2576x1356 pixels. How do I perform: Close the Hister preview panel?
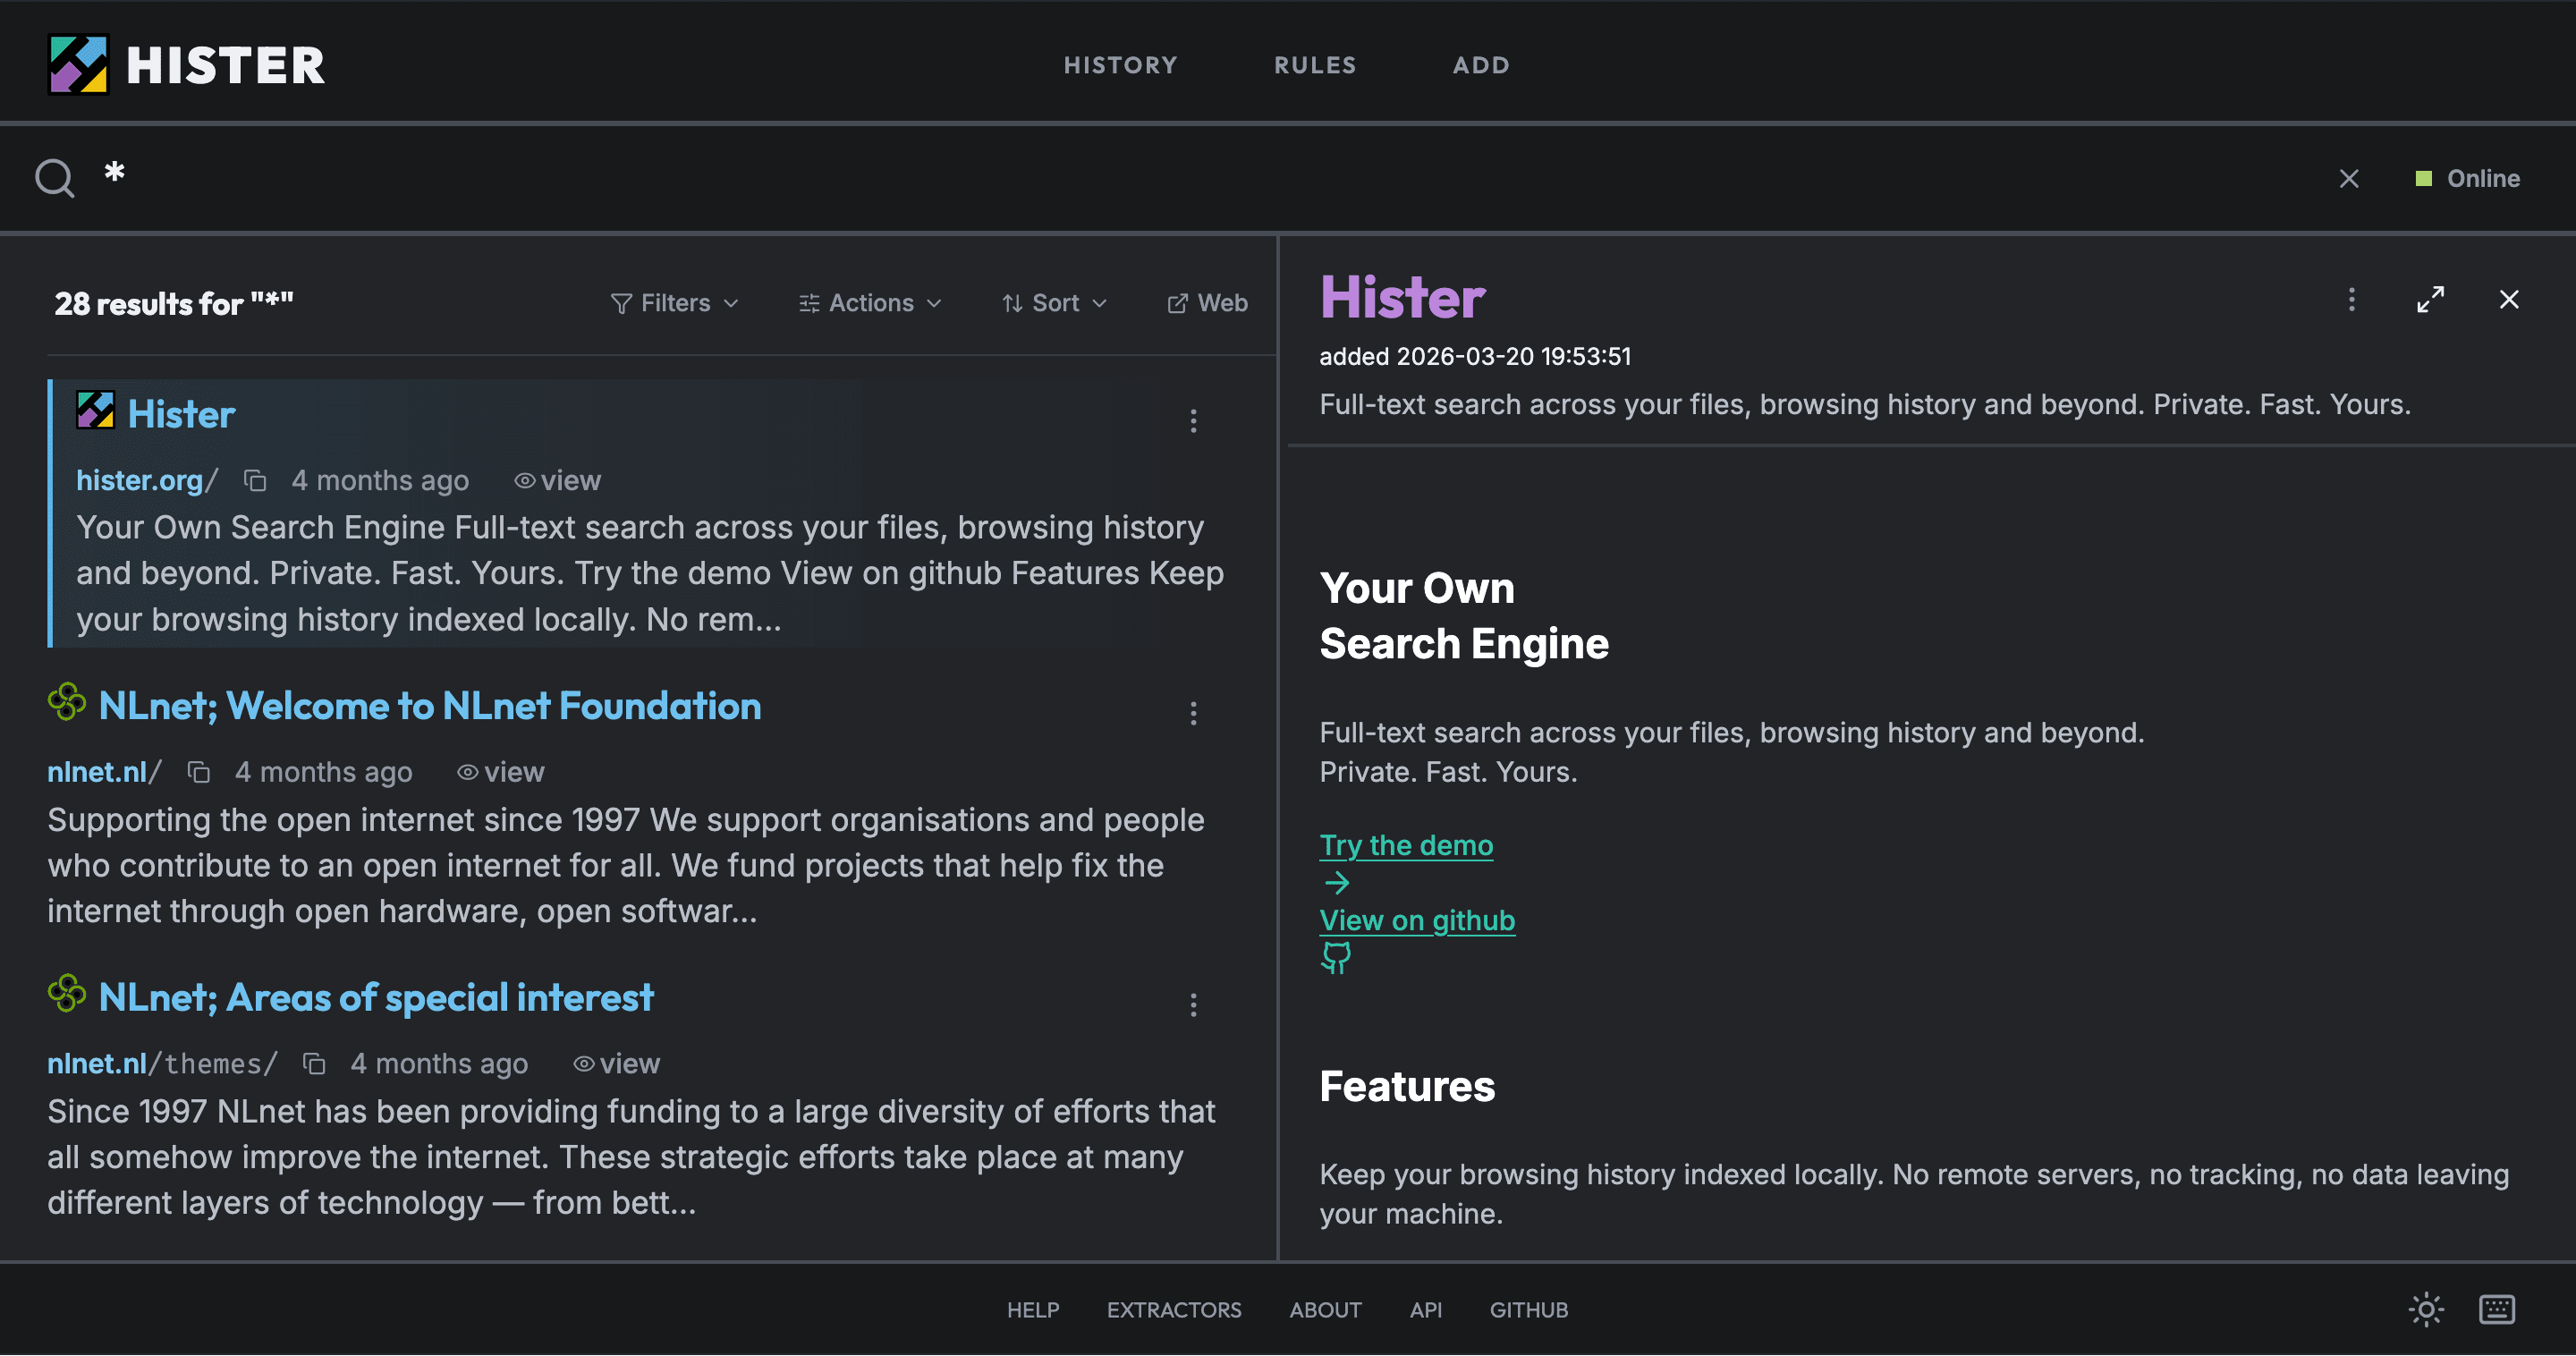(x=2509, y=300)
